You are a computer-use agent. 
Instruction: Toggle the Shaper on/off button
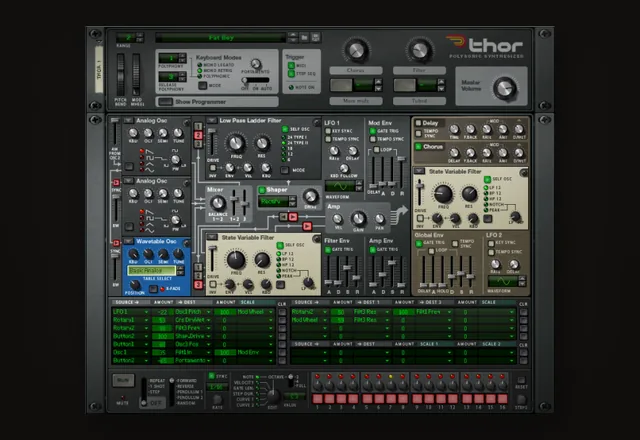point(262,190)
